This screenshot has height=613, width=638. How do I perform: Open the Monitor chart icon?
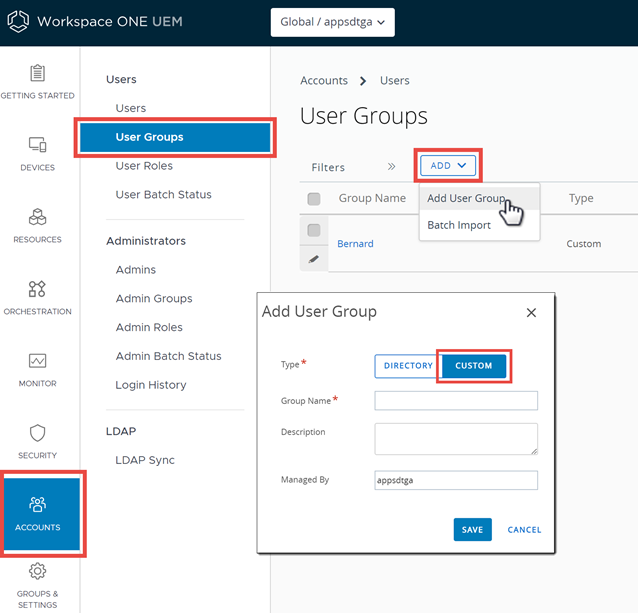click(37, 361)
